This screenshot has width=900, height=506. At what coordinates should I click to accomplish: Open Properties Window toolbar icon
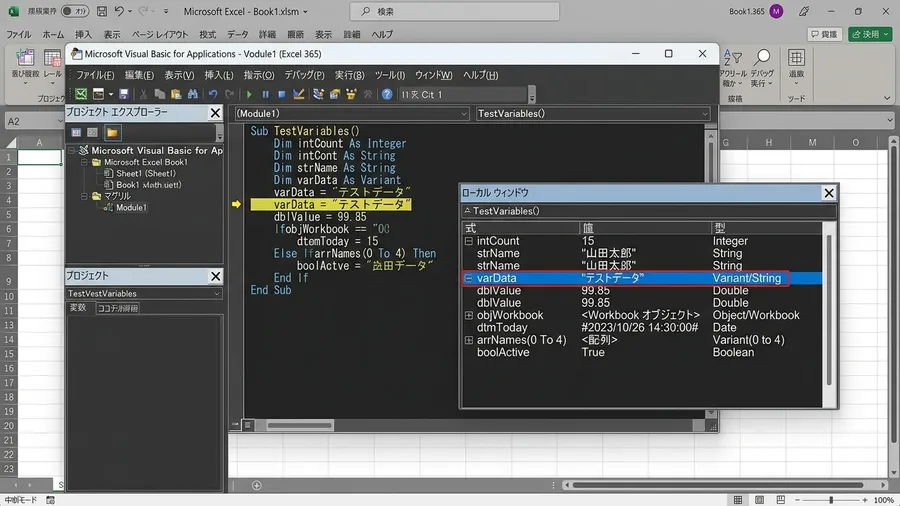click(335, 94)
